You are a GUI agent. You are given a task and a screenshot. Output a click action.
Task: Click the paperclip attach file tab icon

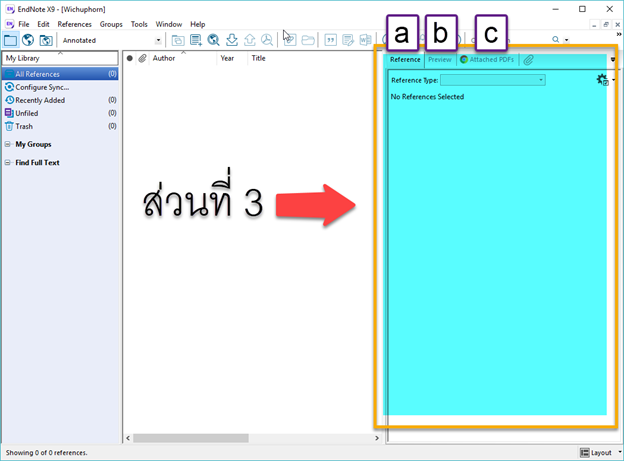529,60
